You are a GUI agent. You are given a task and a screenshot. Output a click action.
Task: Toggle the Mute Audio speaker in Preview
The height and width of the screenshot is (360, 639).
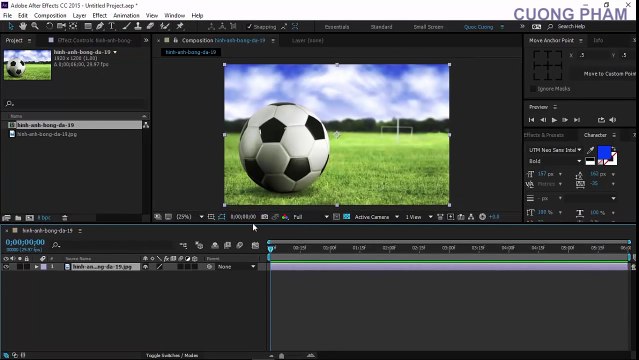pos(613,120)
